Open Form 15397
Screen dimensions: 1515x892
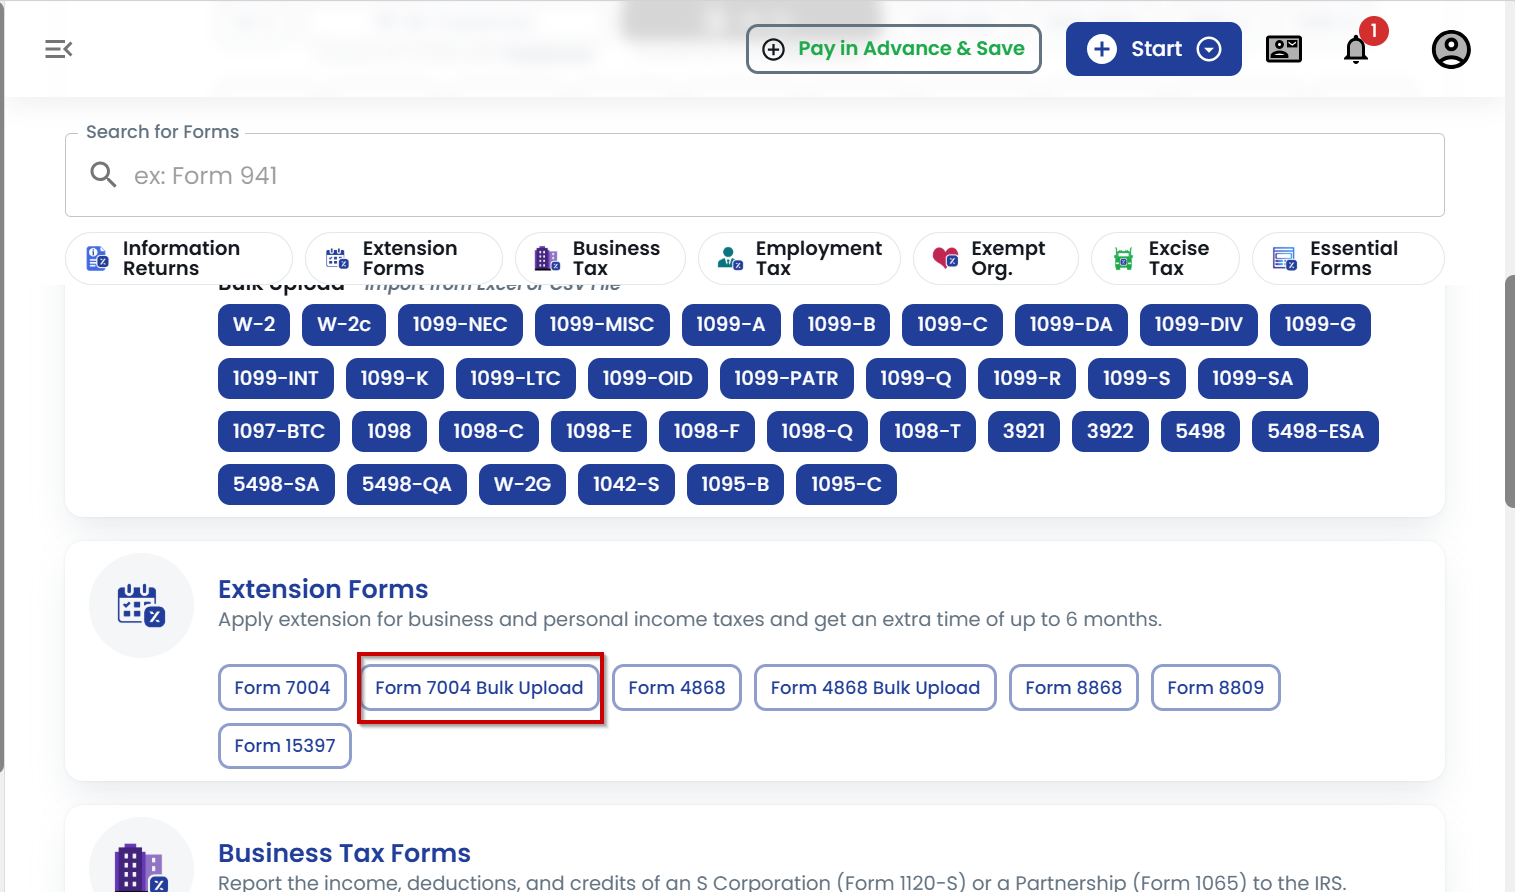285,745
